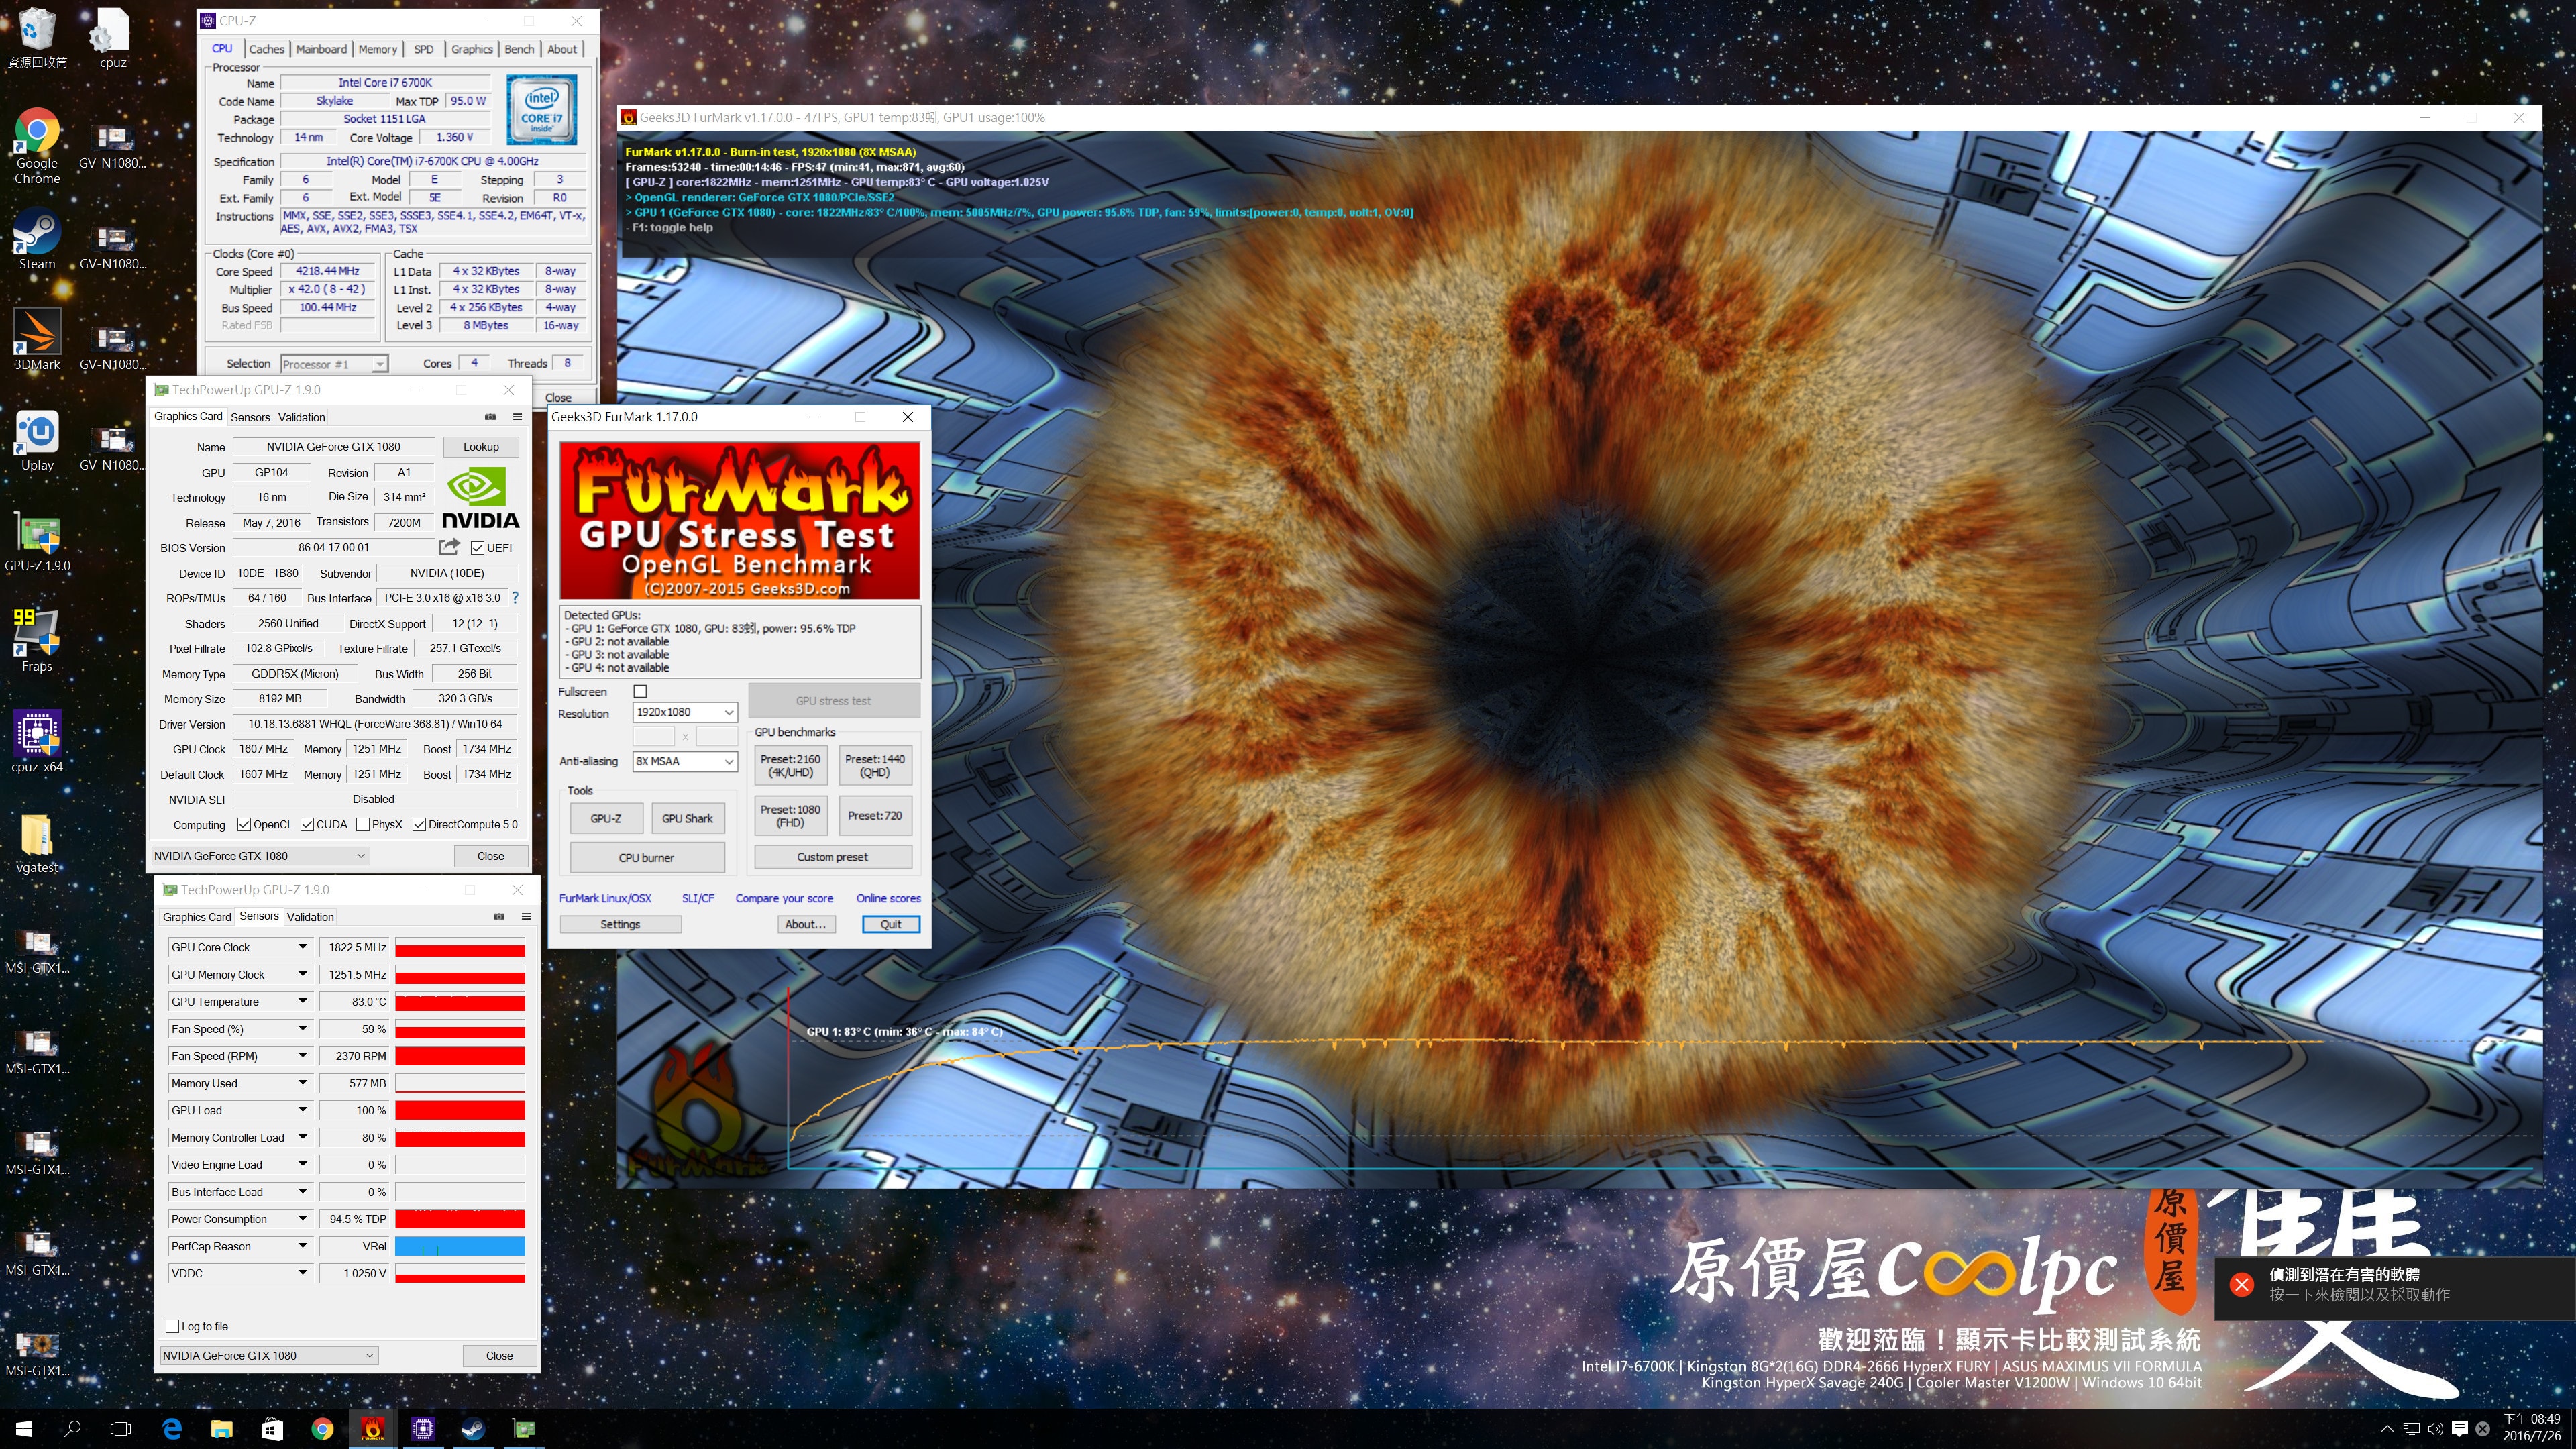This screenshot has height=1449, width=2576.
Task: Click the camera icon in GPU-Z Sensors window
Action: pyautogui.click(x=499, y=916)
